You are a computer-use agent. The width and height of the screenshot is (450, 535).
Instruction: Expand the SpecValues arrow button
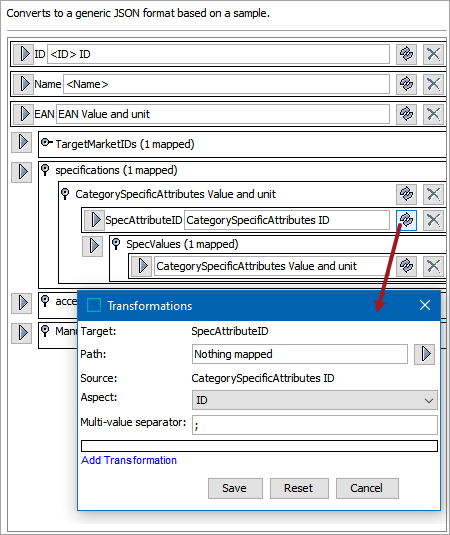coord(92,246)
